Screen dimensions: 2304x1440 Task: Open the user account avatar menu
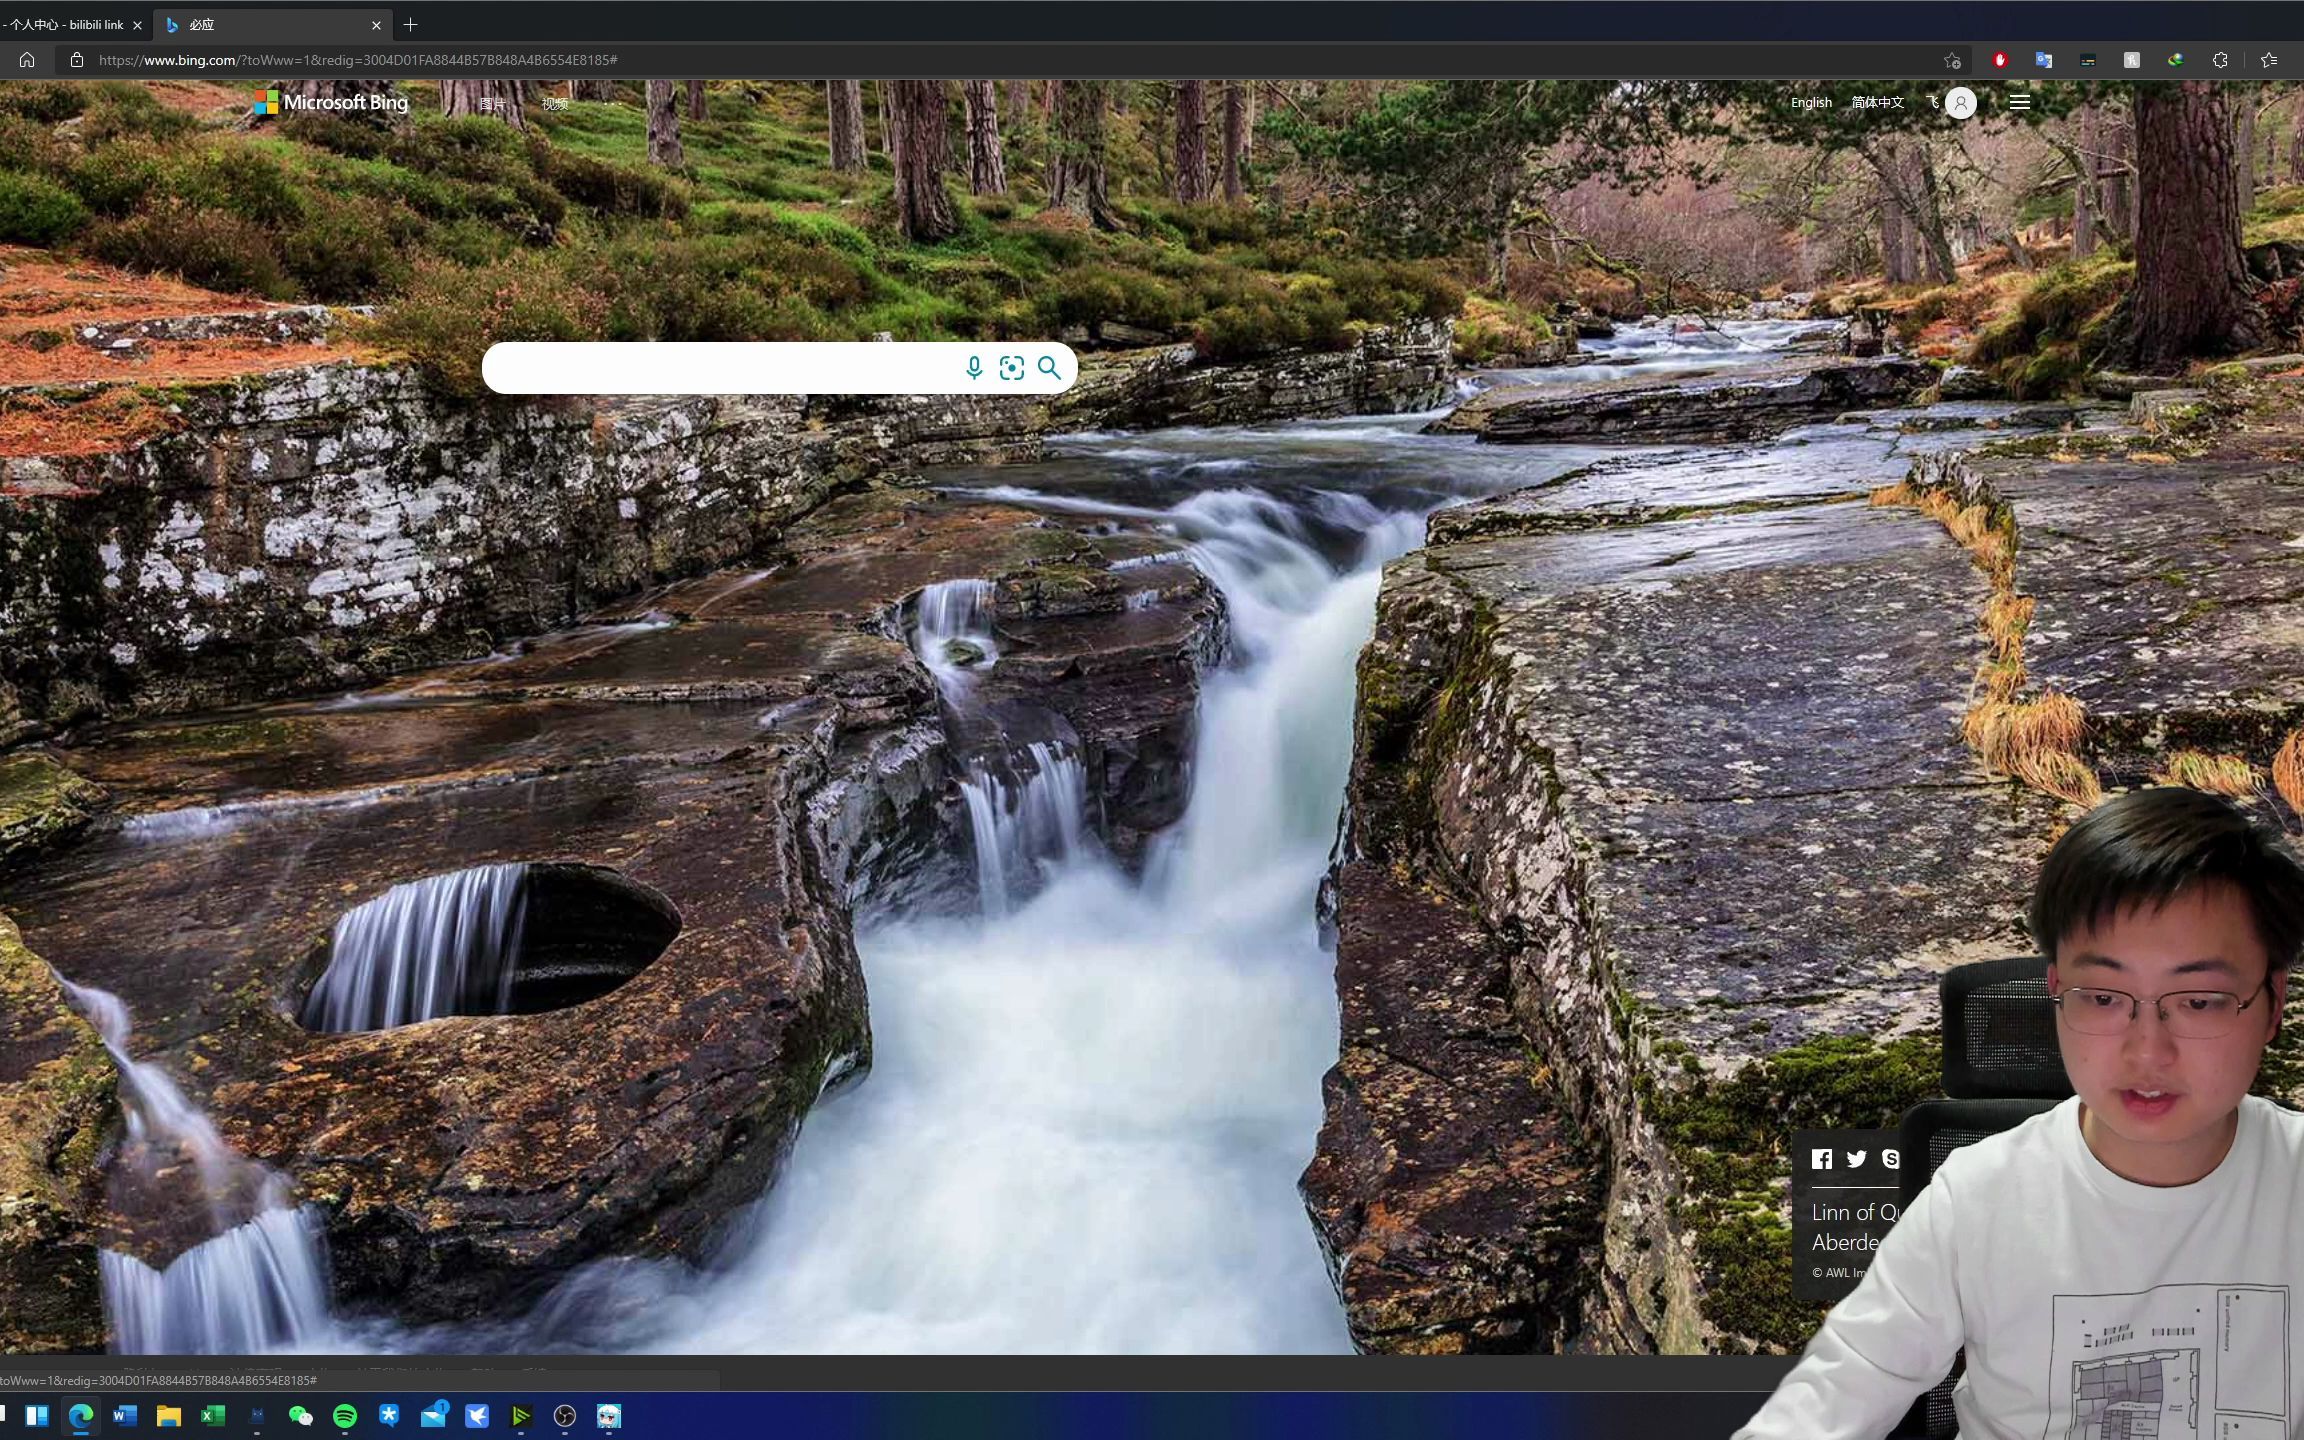[x=1960, y=102]
